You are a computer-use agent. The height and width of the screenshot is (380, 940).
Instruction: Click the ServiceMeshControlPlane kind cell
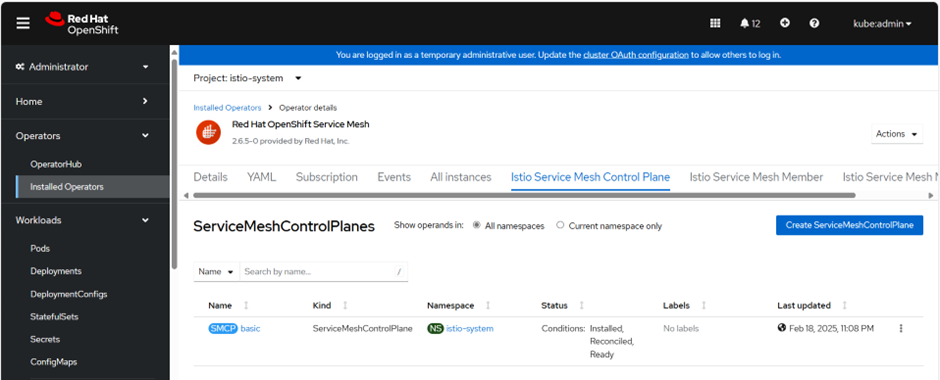pyautogui.click(x=363, y=328)
